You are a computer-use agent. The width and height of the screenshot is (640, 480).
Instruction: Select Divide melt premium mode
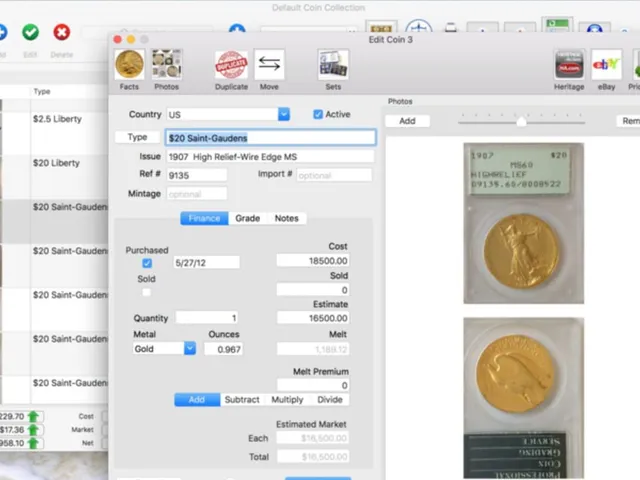330,400
